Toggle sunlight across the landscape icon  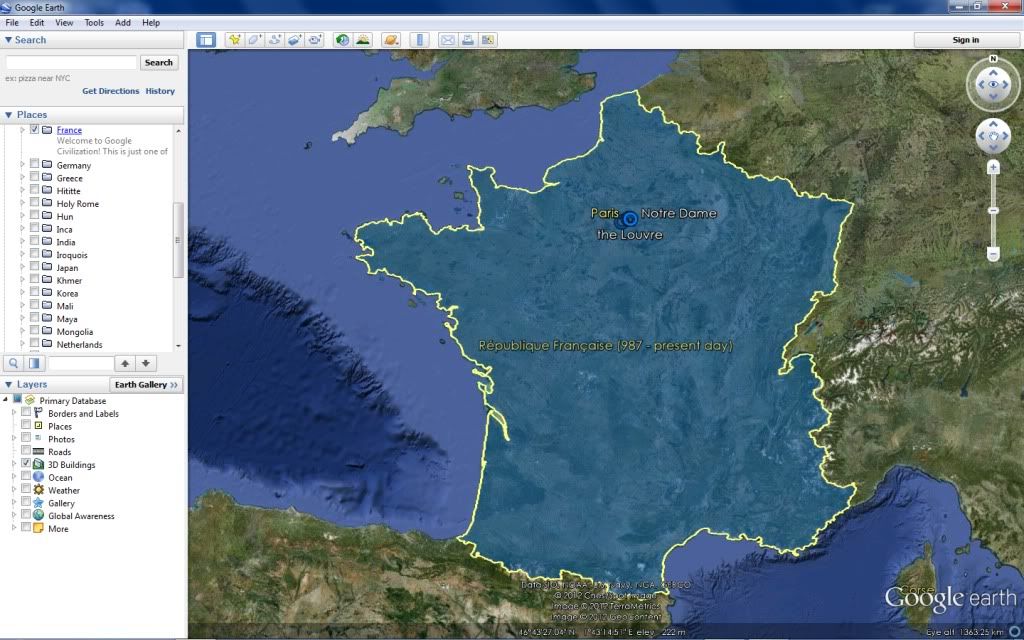(x=362, y=40)
